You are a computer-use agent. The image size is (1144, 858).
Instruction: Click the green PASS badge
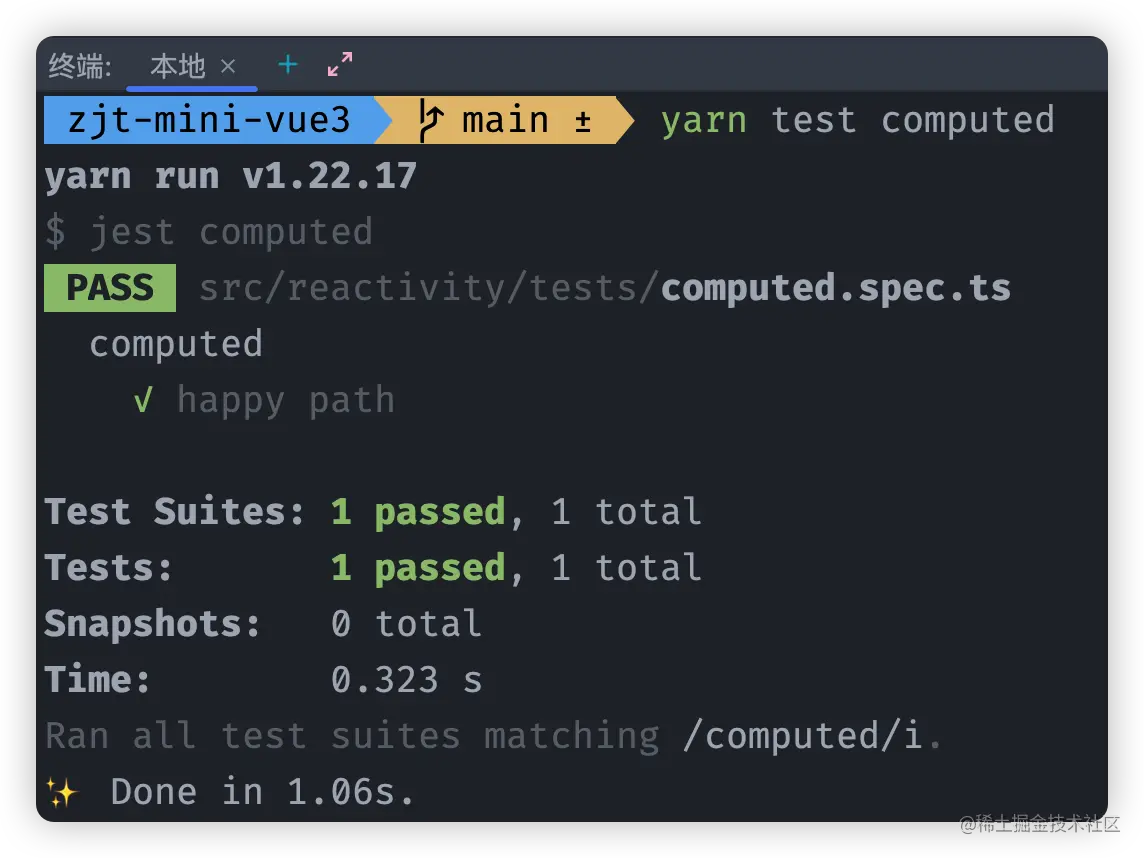point(110,287)
